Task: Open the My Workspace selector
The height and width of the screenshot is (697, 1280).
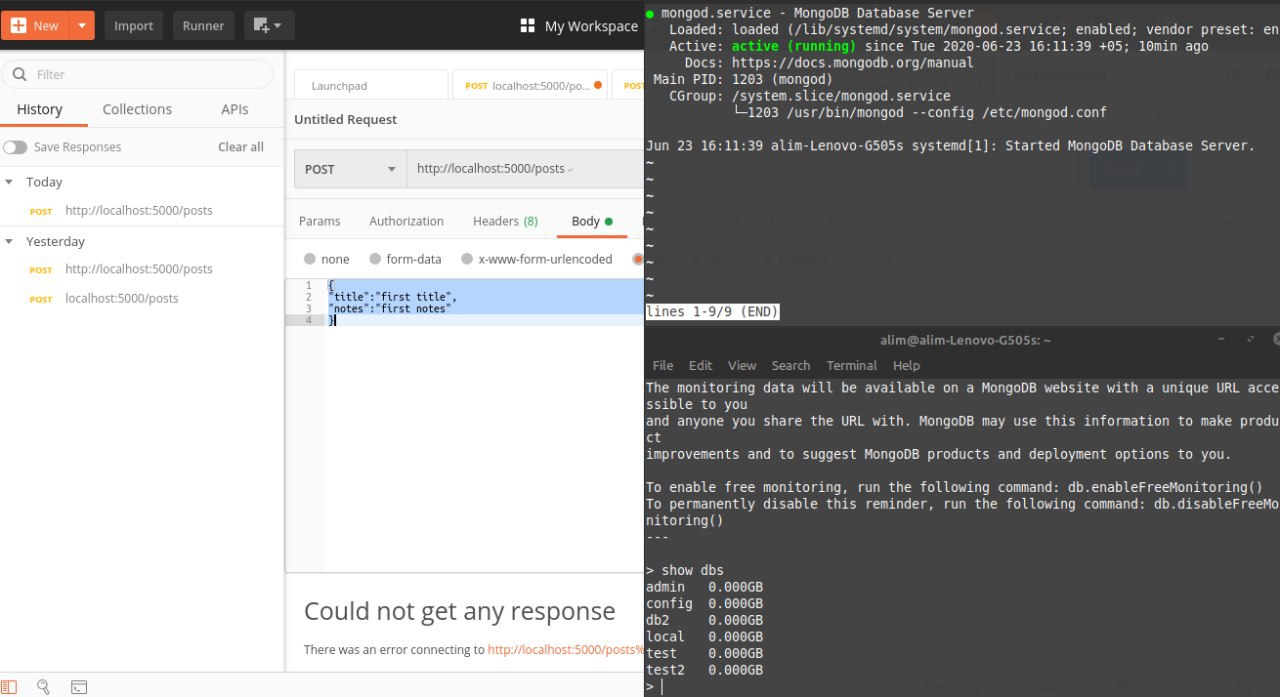Action: coord(590,26)
